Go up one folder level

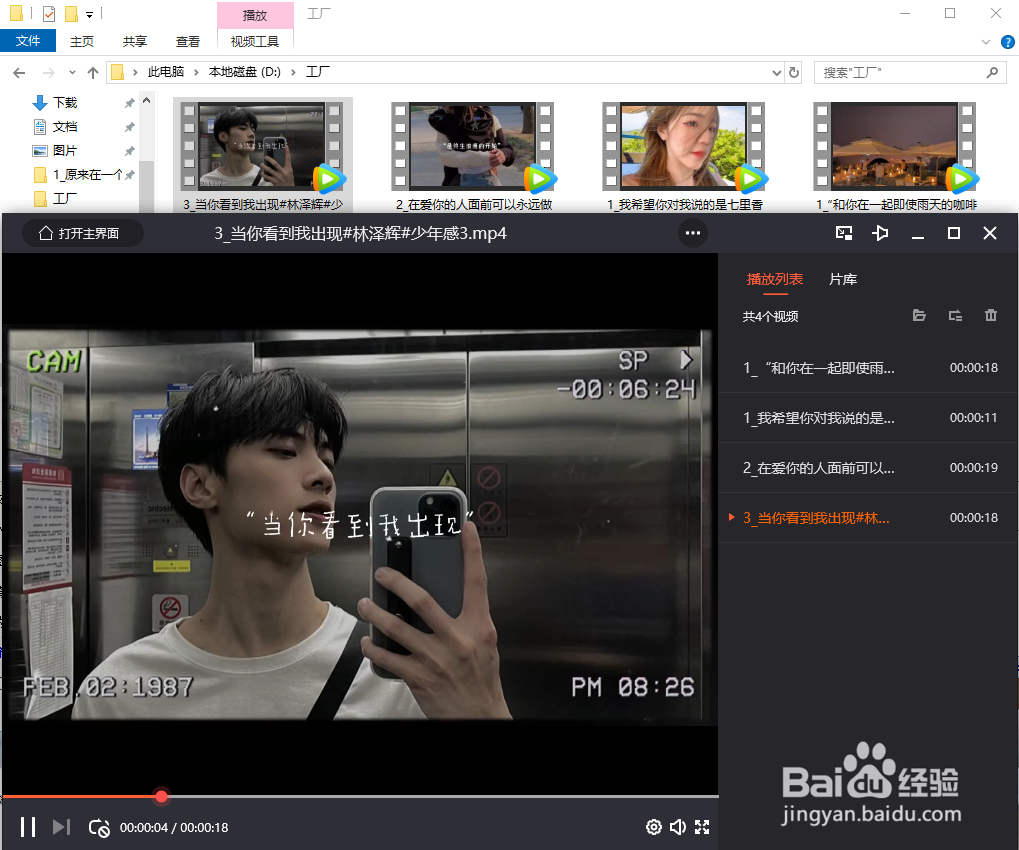tap(93, 72)
